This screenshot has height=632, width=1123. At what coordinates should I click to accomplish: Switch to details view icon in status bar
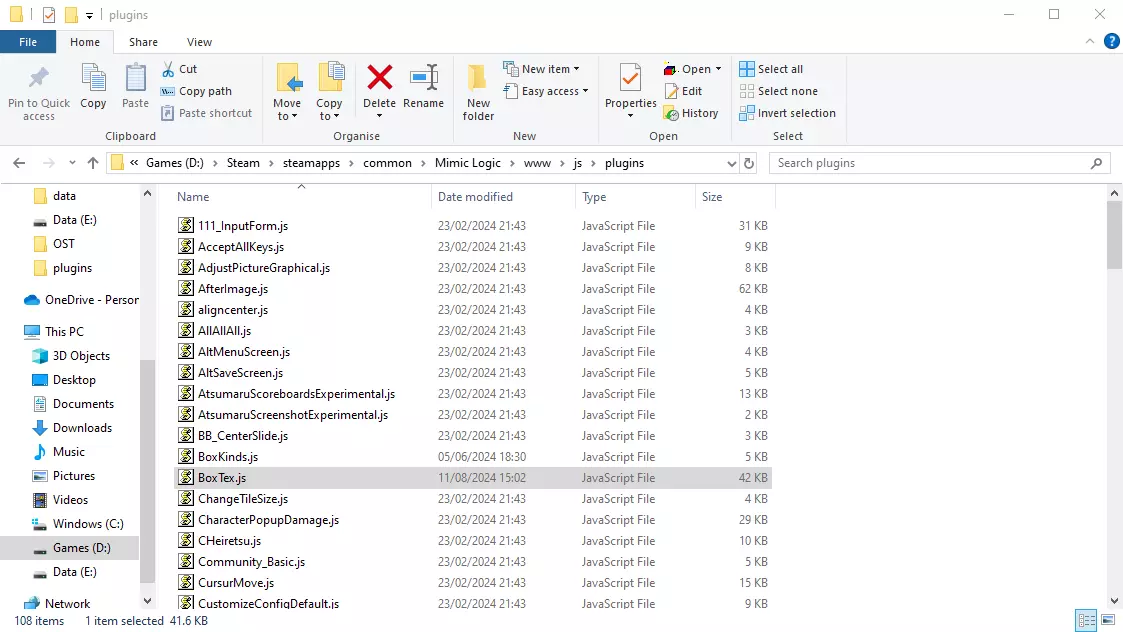point(1086,621)
